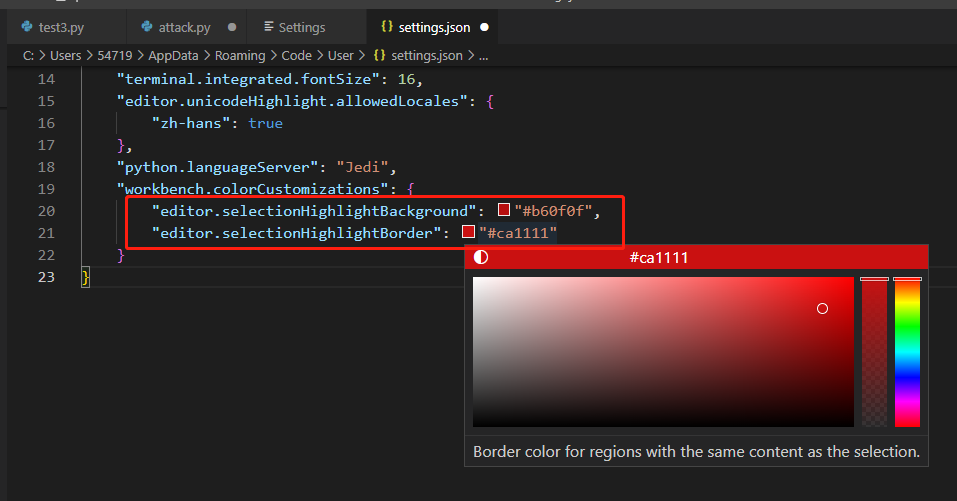The height and width of the screenshot is (501, 957).
Task: Click the Settings tab list icon
Action: pyautogui.click(x=269, y=27)
